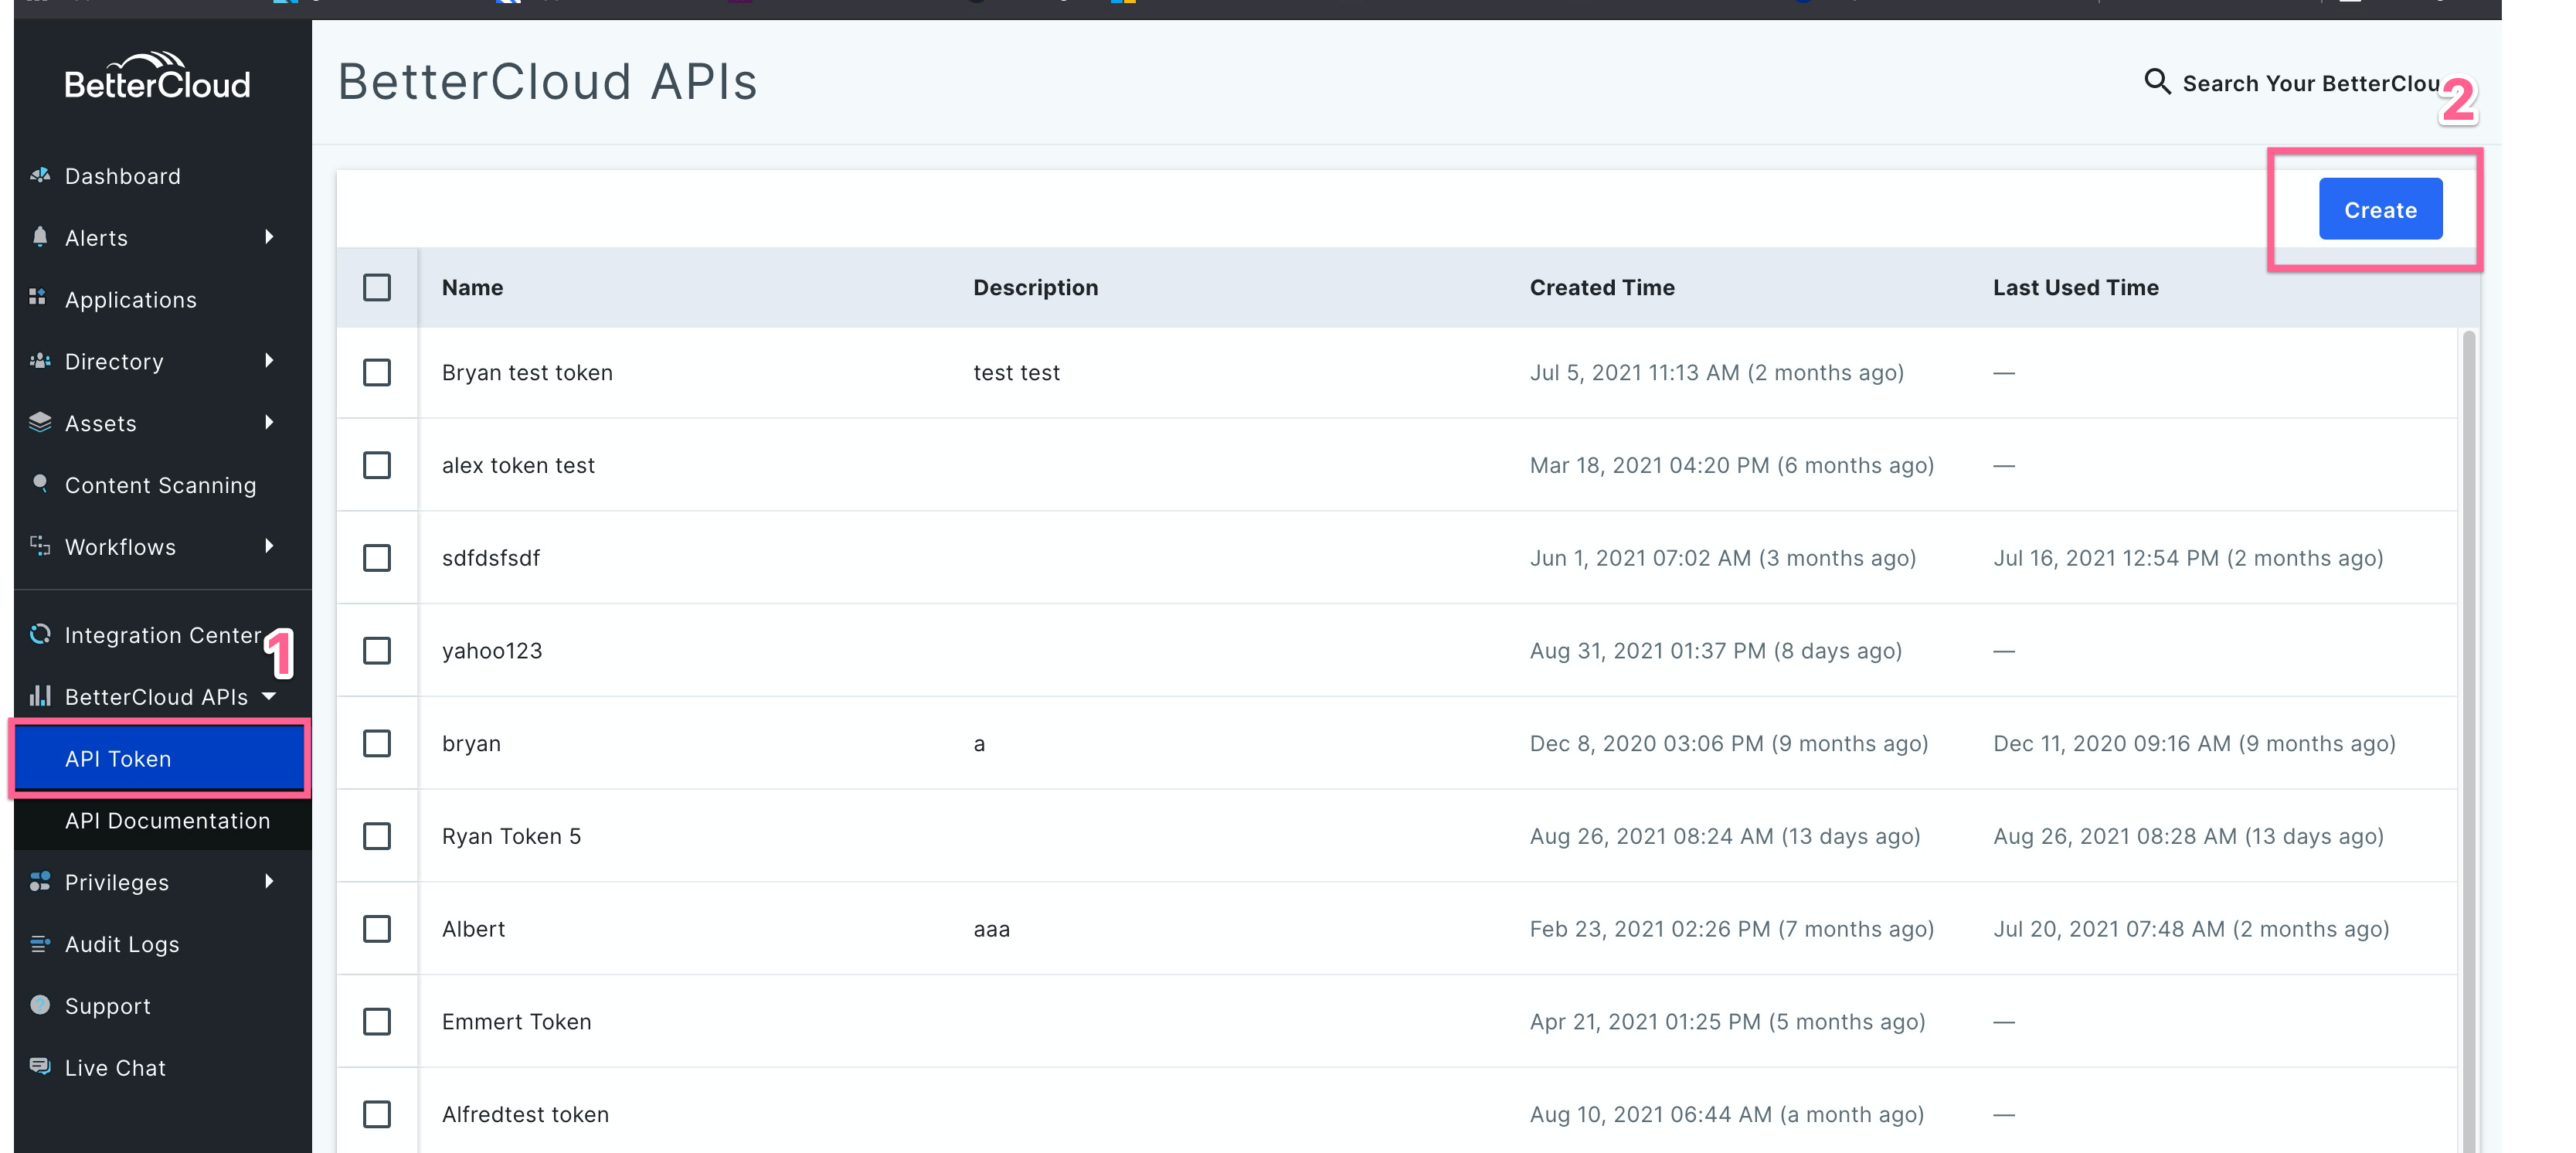Image resolution: width=2576 pixels, height=1153 pixels.
Task: Select the Content Scanning icon
Action: (40, 485)
